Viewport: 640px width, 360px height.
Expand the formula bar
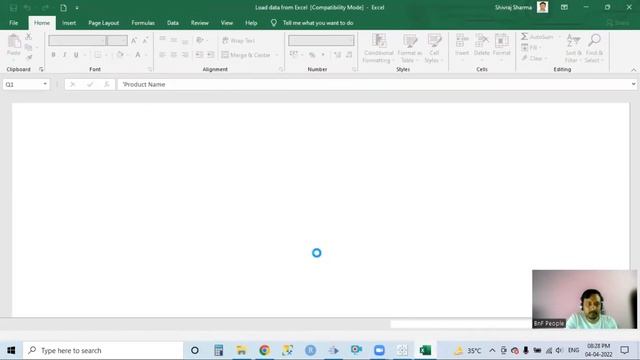point(633,84)
